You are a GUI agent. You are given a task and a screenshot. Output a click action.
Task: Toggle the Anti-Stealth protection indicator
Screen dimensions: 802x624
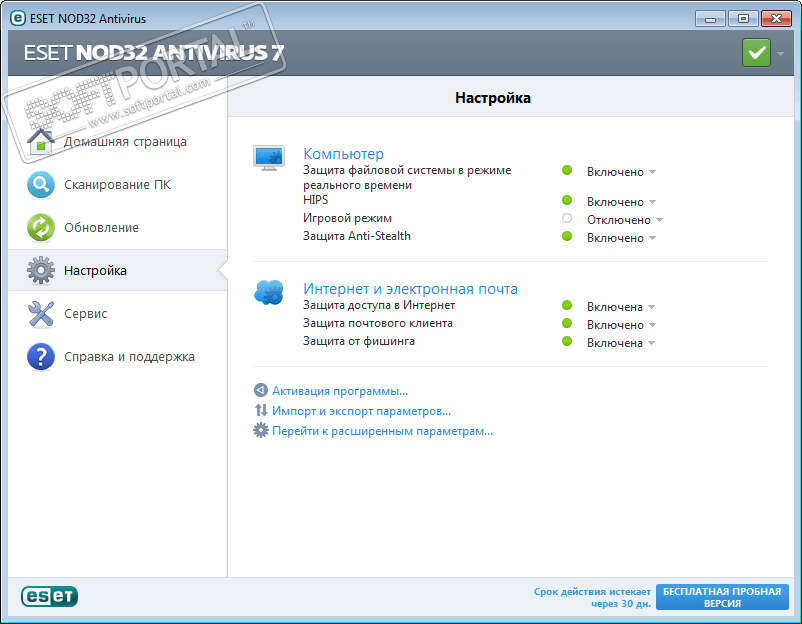coord(567,236)
